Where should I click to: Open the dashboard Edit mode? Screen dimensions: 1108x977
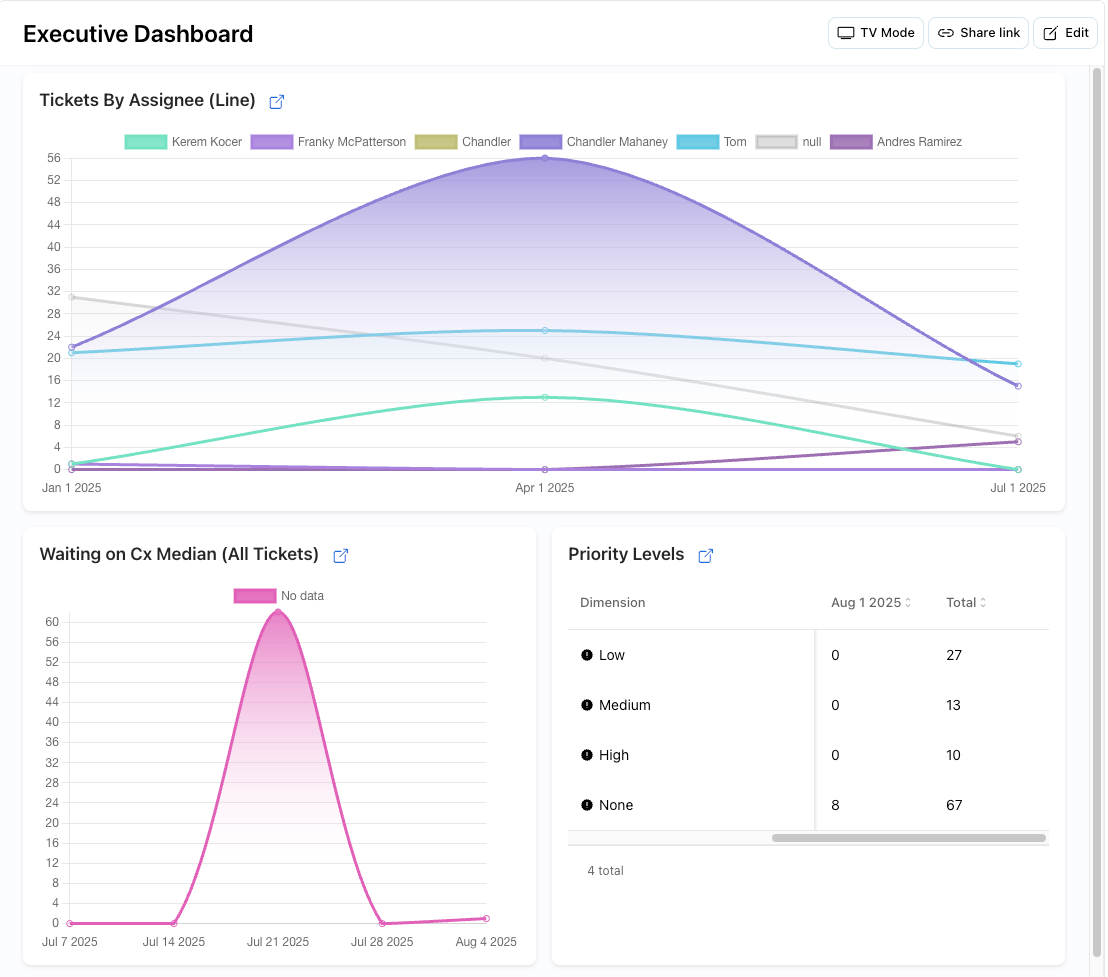(1064, 32)
